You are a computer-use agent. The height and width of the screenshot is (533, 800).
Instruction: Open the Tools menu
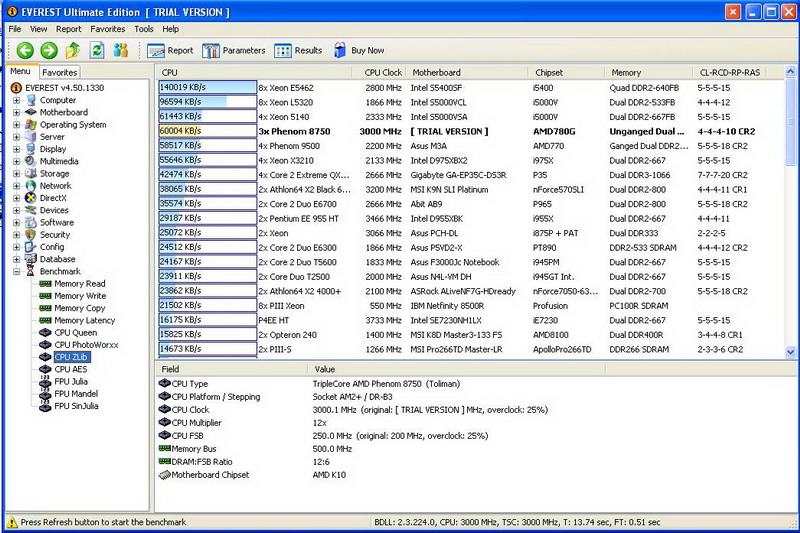[144, 29]
